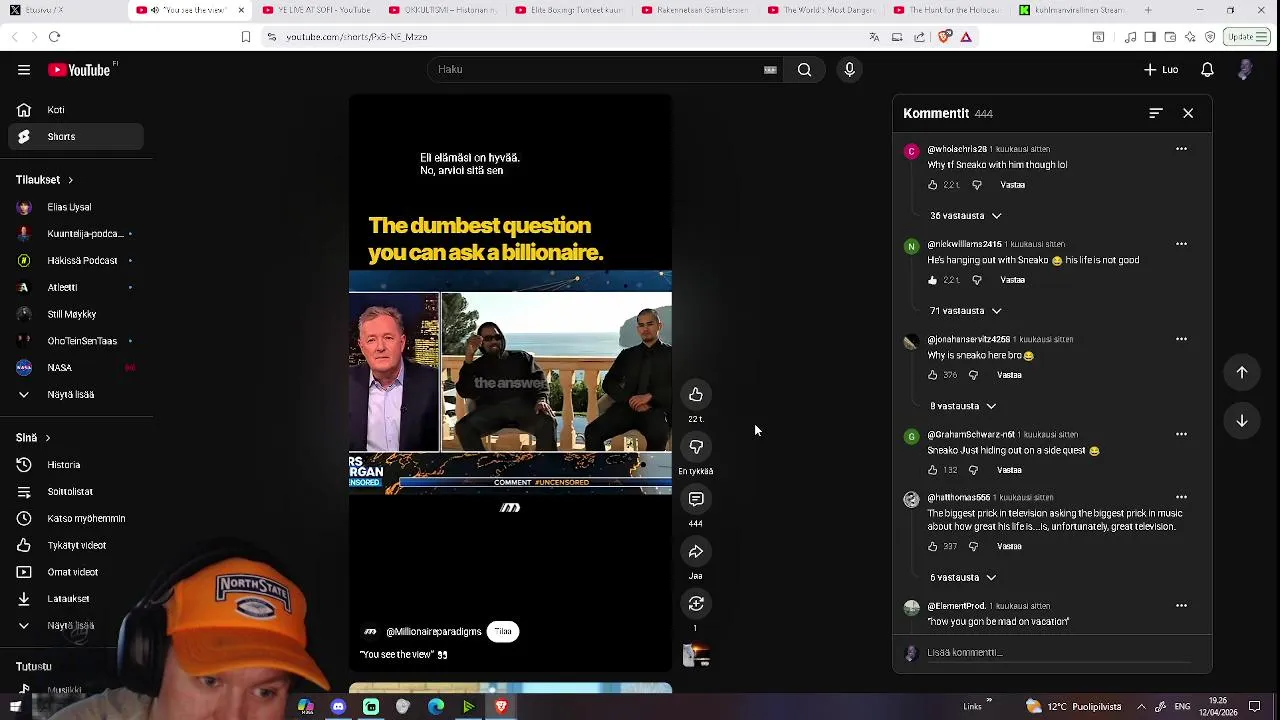Open Leo AI sparkle icon in toolbar
Viewport: 1280px width, 720px height.
coord(1190,37)
